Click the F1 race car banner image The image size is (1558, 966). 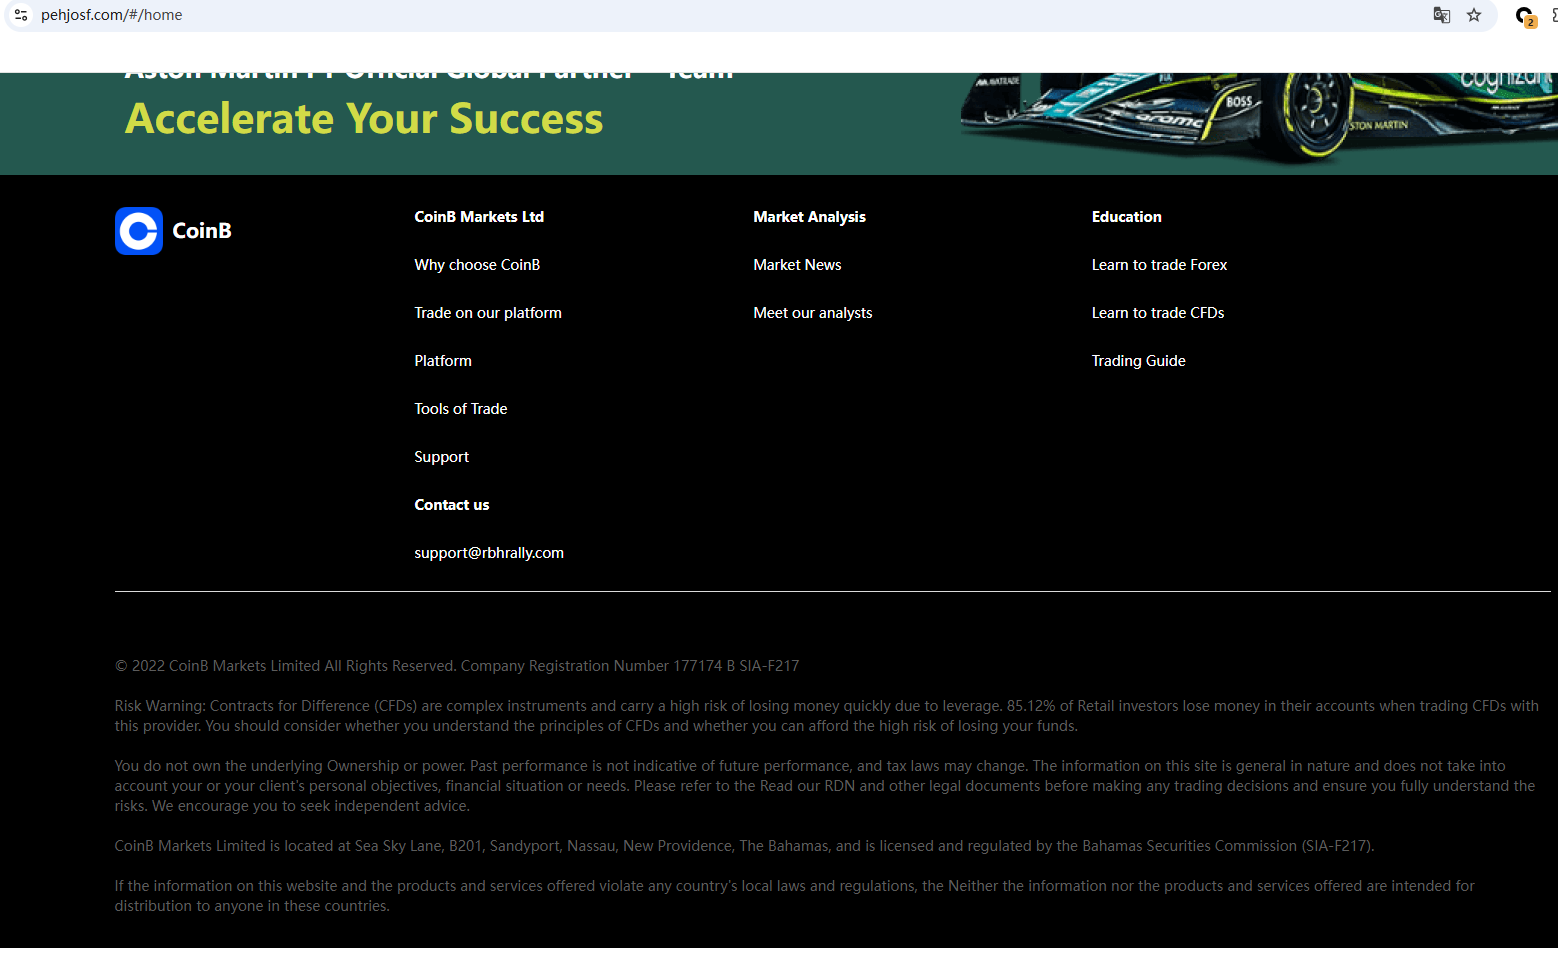[x=1258, y=118]
